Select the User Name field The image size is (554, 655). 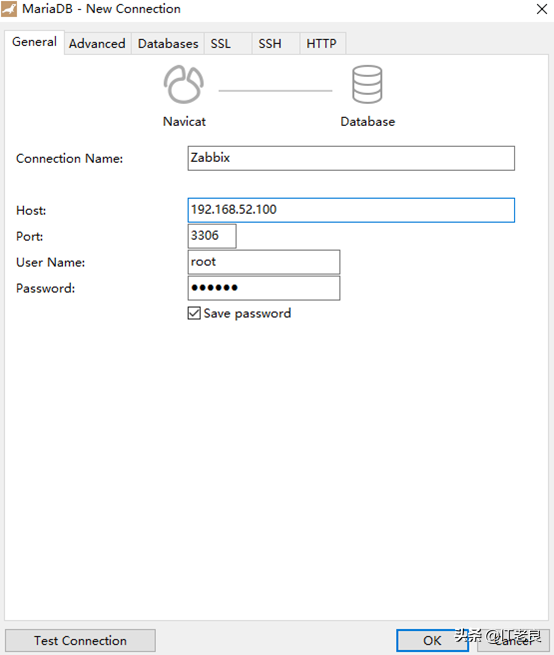(264, 262)
